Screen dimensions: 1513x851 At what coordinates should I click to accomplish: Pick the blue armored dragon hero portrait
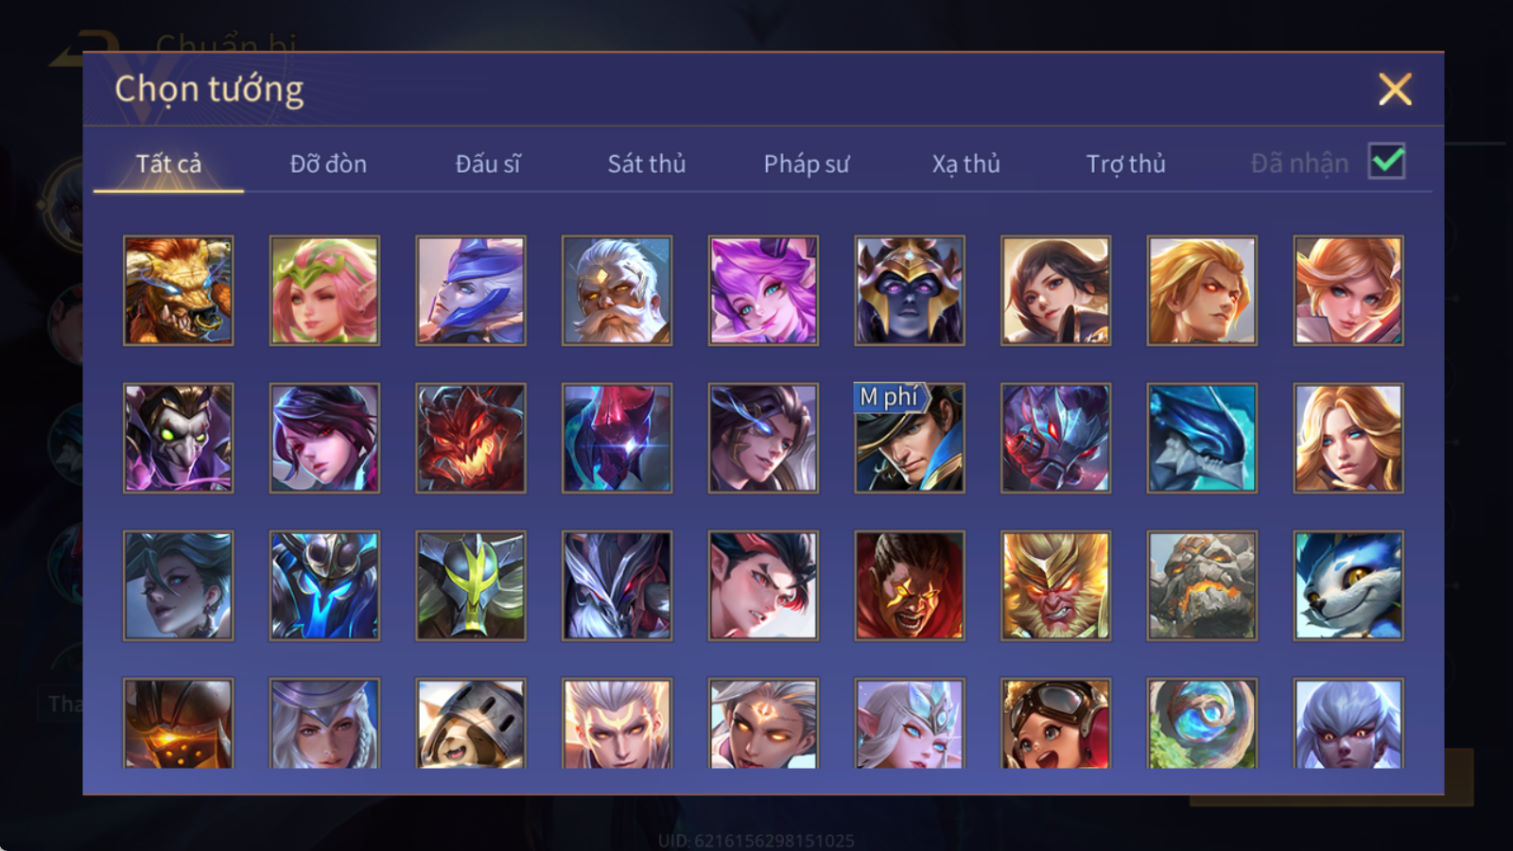(x=1201, y=438)
